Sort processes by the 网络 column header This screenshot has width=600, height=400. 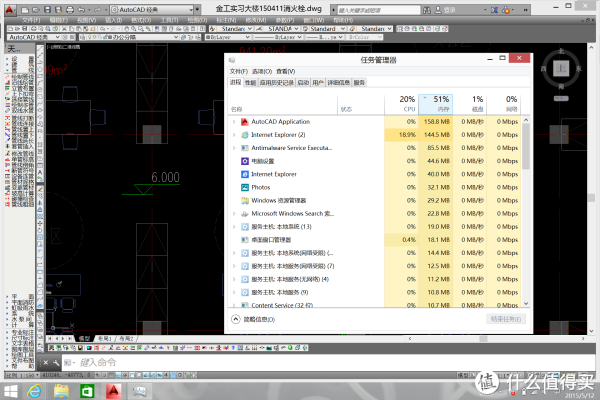[x=504, y=104]
